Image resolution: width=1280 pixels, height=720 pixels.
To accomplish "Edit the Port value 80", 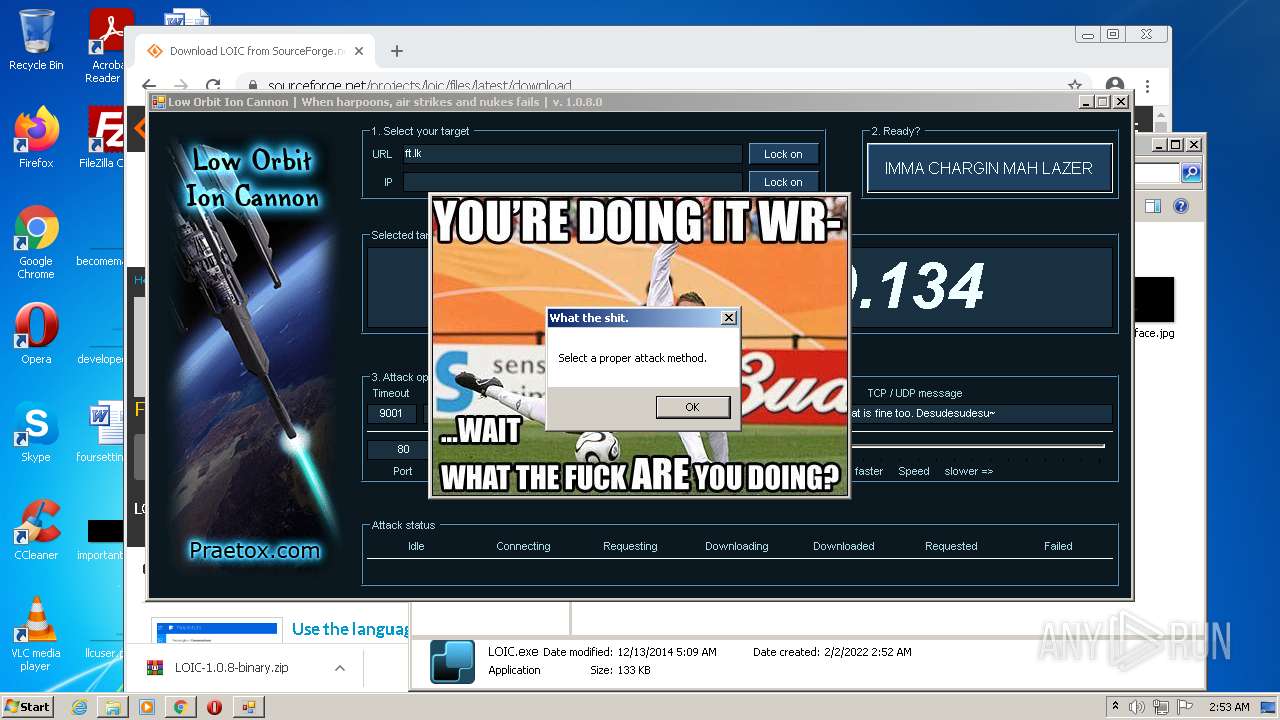I will pos(403,449).
